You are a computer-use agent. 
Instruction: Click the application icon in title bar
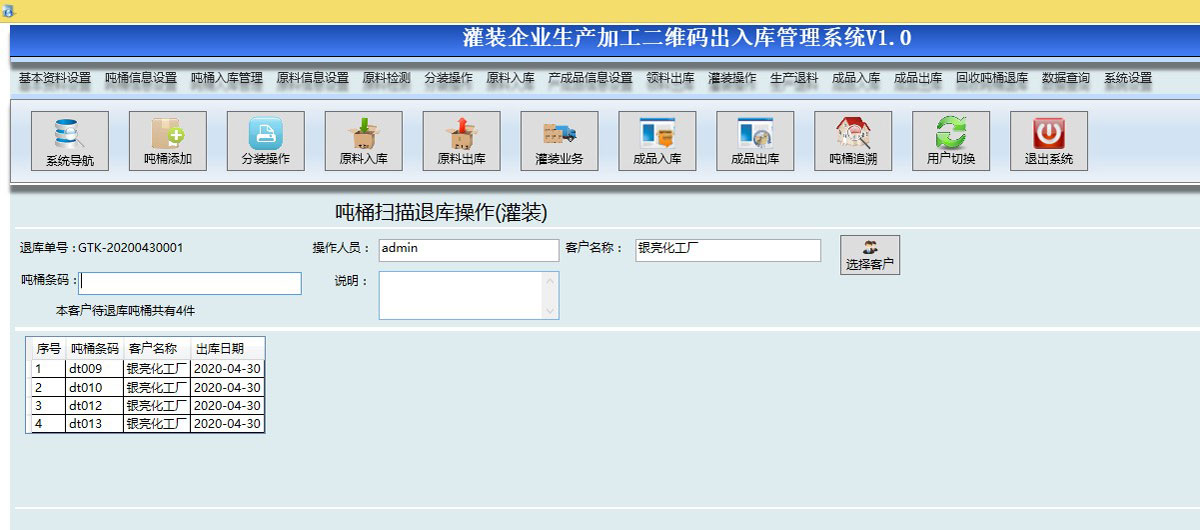pyautogui.click(x=9, y=11)
